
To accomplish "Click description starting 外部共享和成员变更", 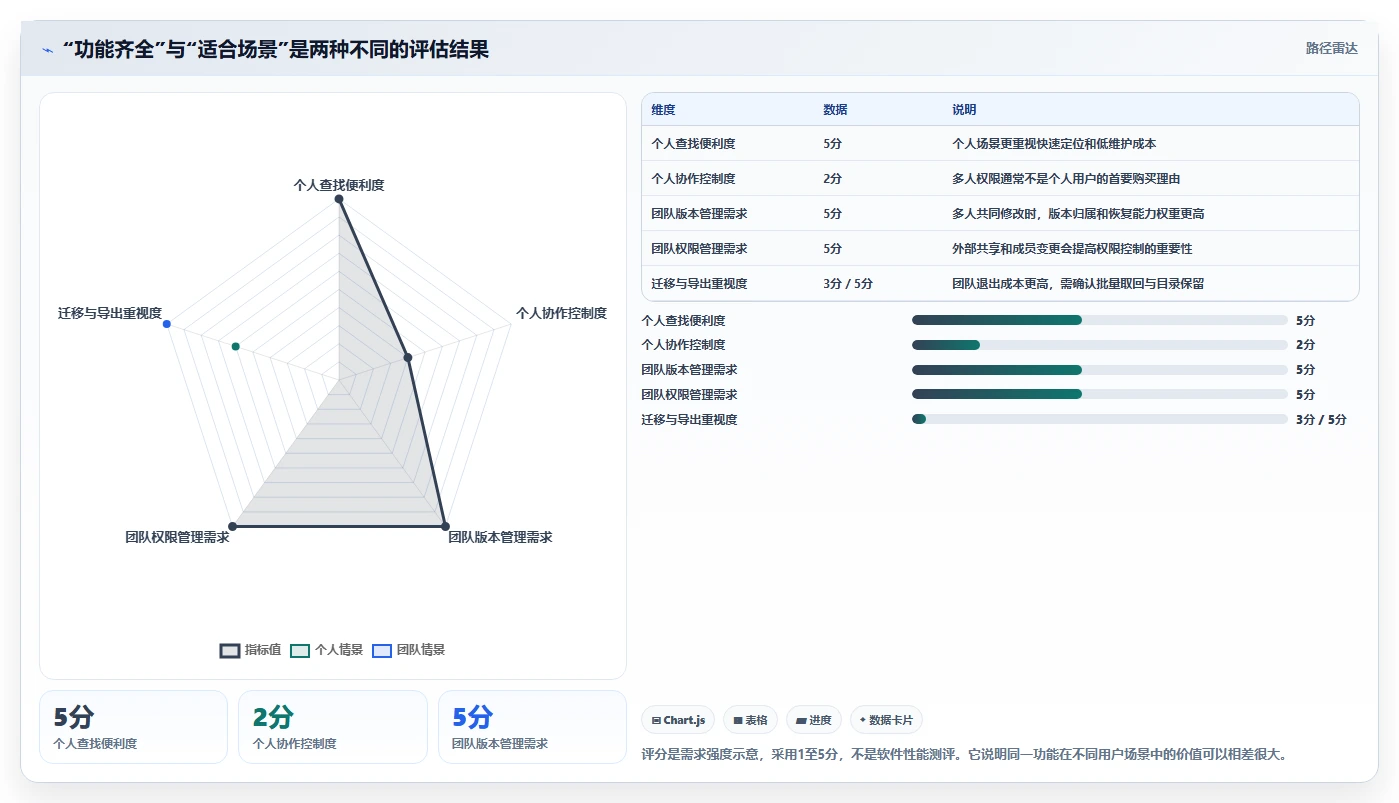I will (1072, 249).
